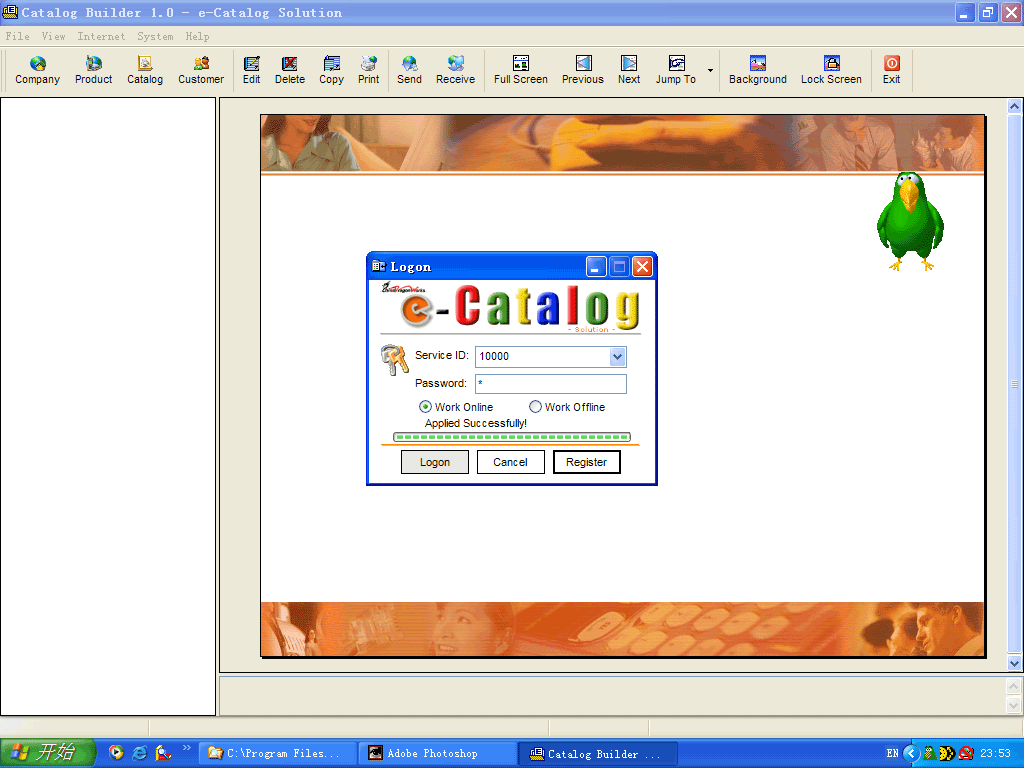Click the Logon button
1024x768 pixels.
(435, 462)
